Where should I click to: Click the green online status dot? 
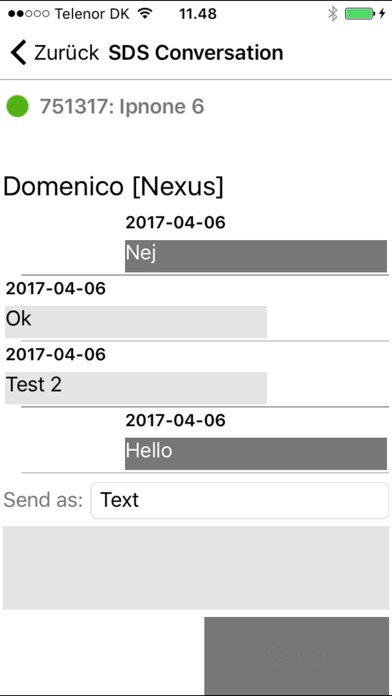(17, 107)
